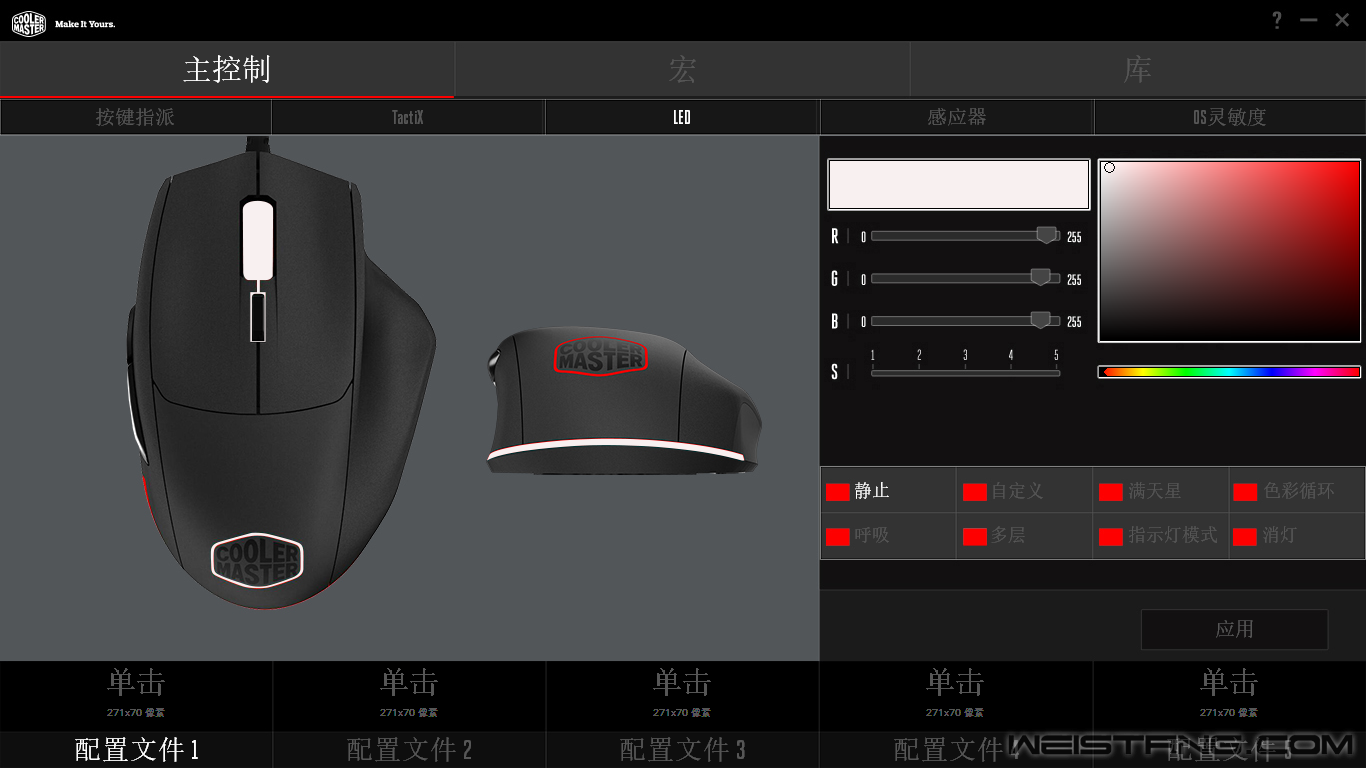Select the 满天星 lighting mode
The height and width of the screenshot is (768, 1366).
(1160, 491)
